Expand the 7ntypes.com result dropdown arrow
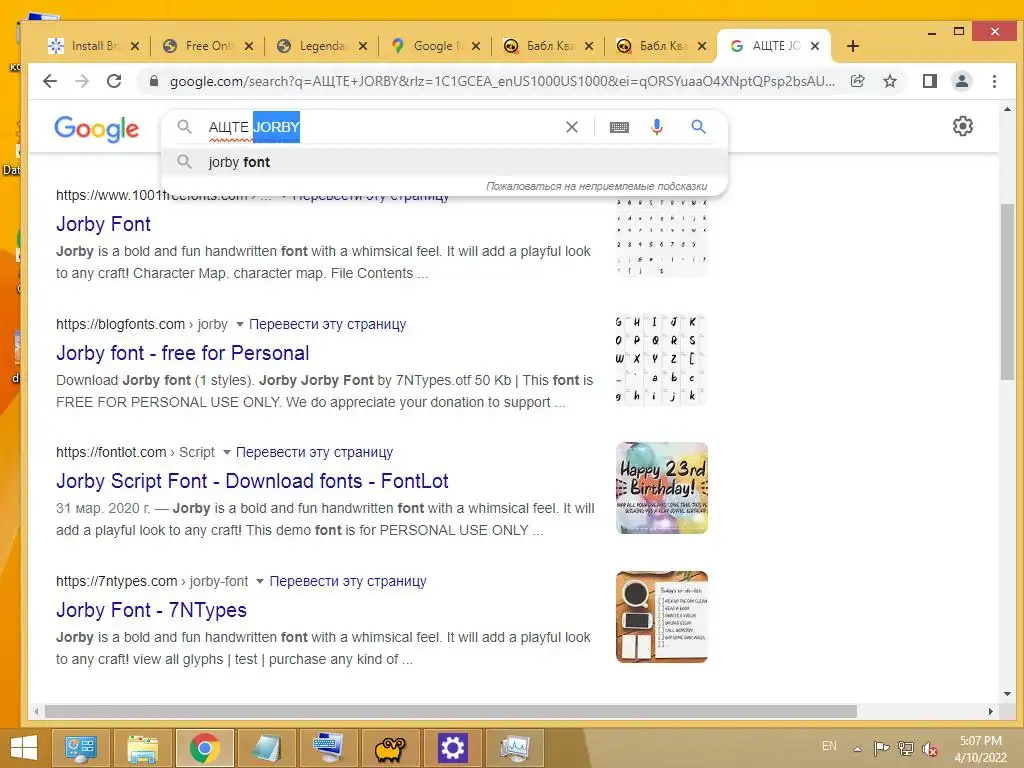 click(x=259, y=581)
